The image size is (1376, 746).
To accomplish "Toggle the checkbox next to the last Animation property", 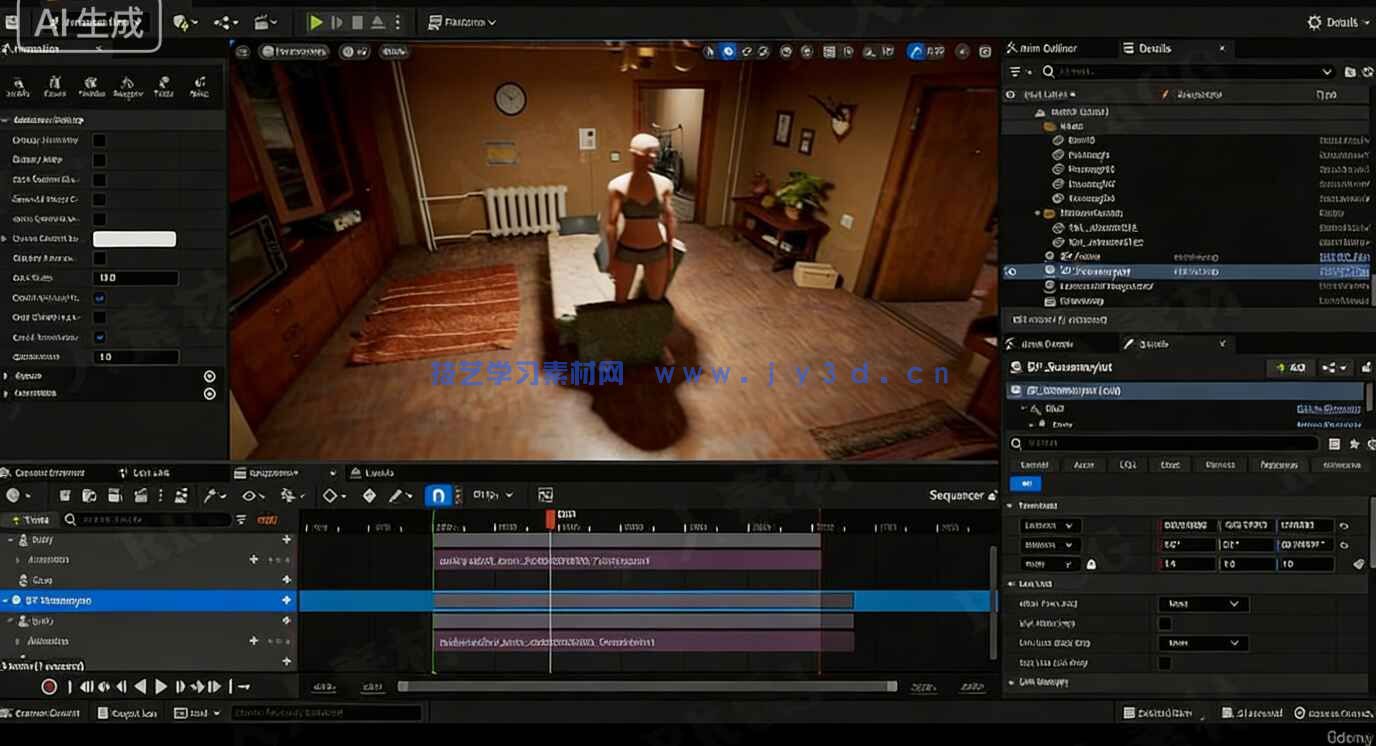I will 97,337.
